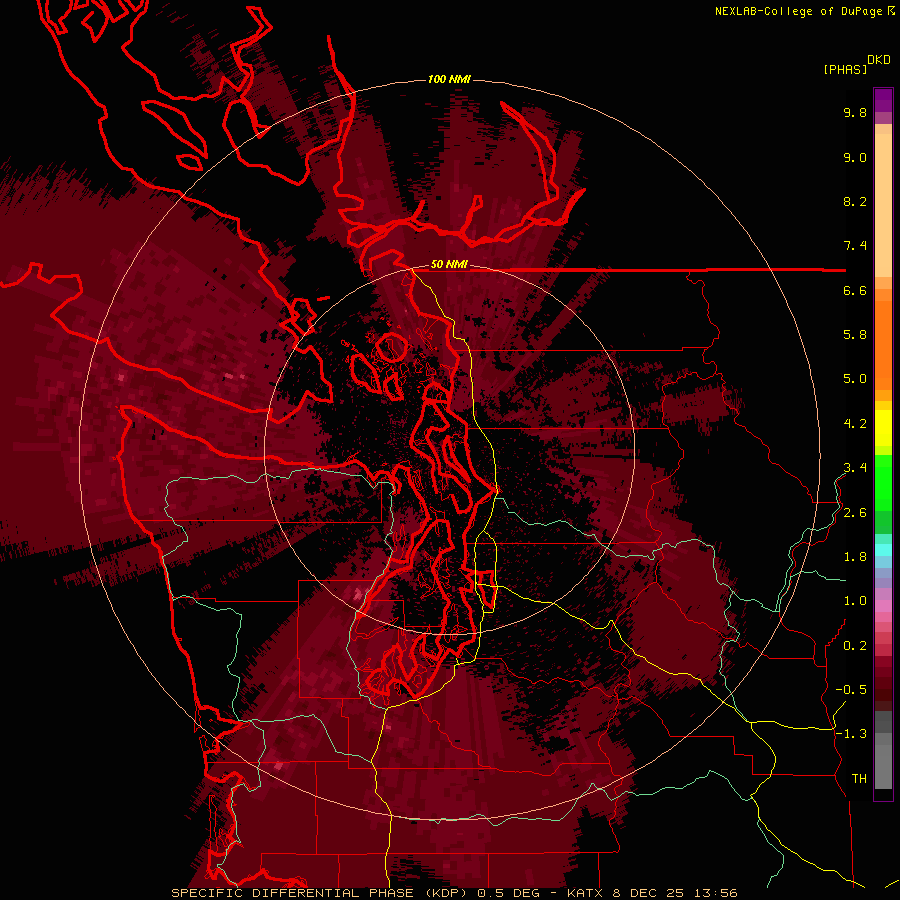Click the 13:56 timestamp text
900x900 pixels.
point(716,893)
